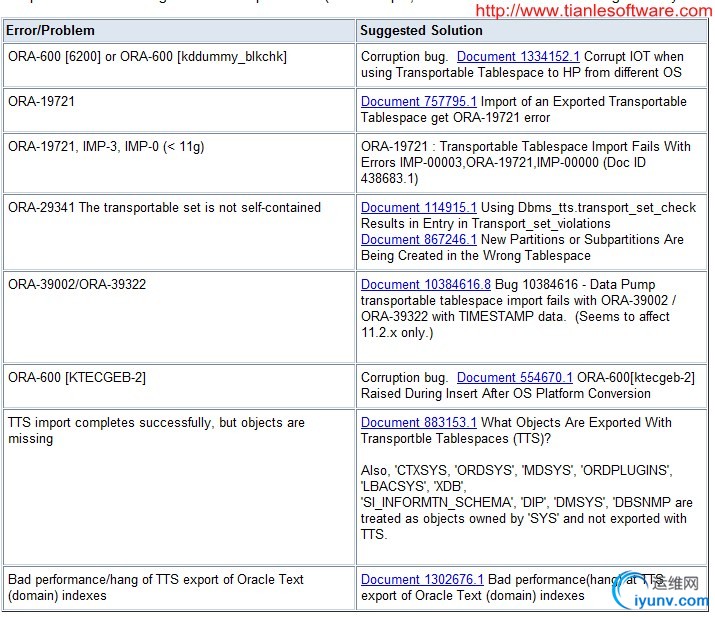Select the ORA-600 [KTECGEB-2] cell

[x=179, y=386]
